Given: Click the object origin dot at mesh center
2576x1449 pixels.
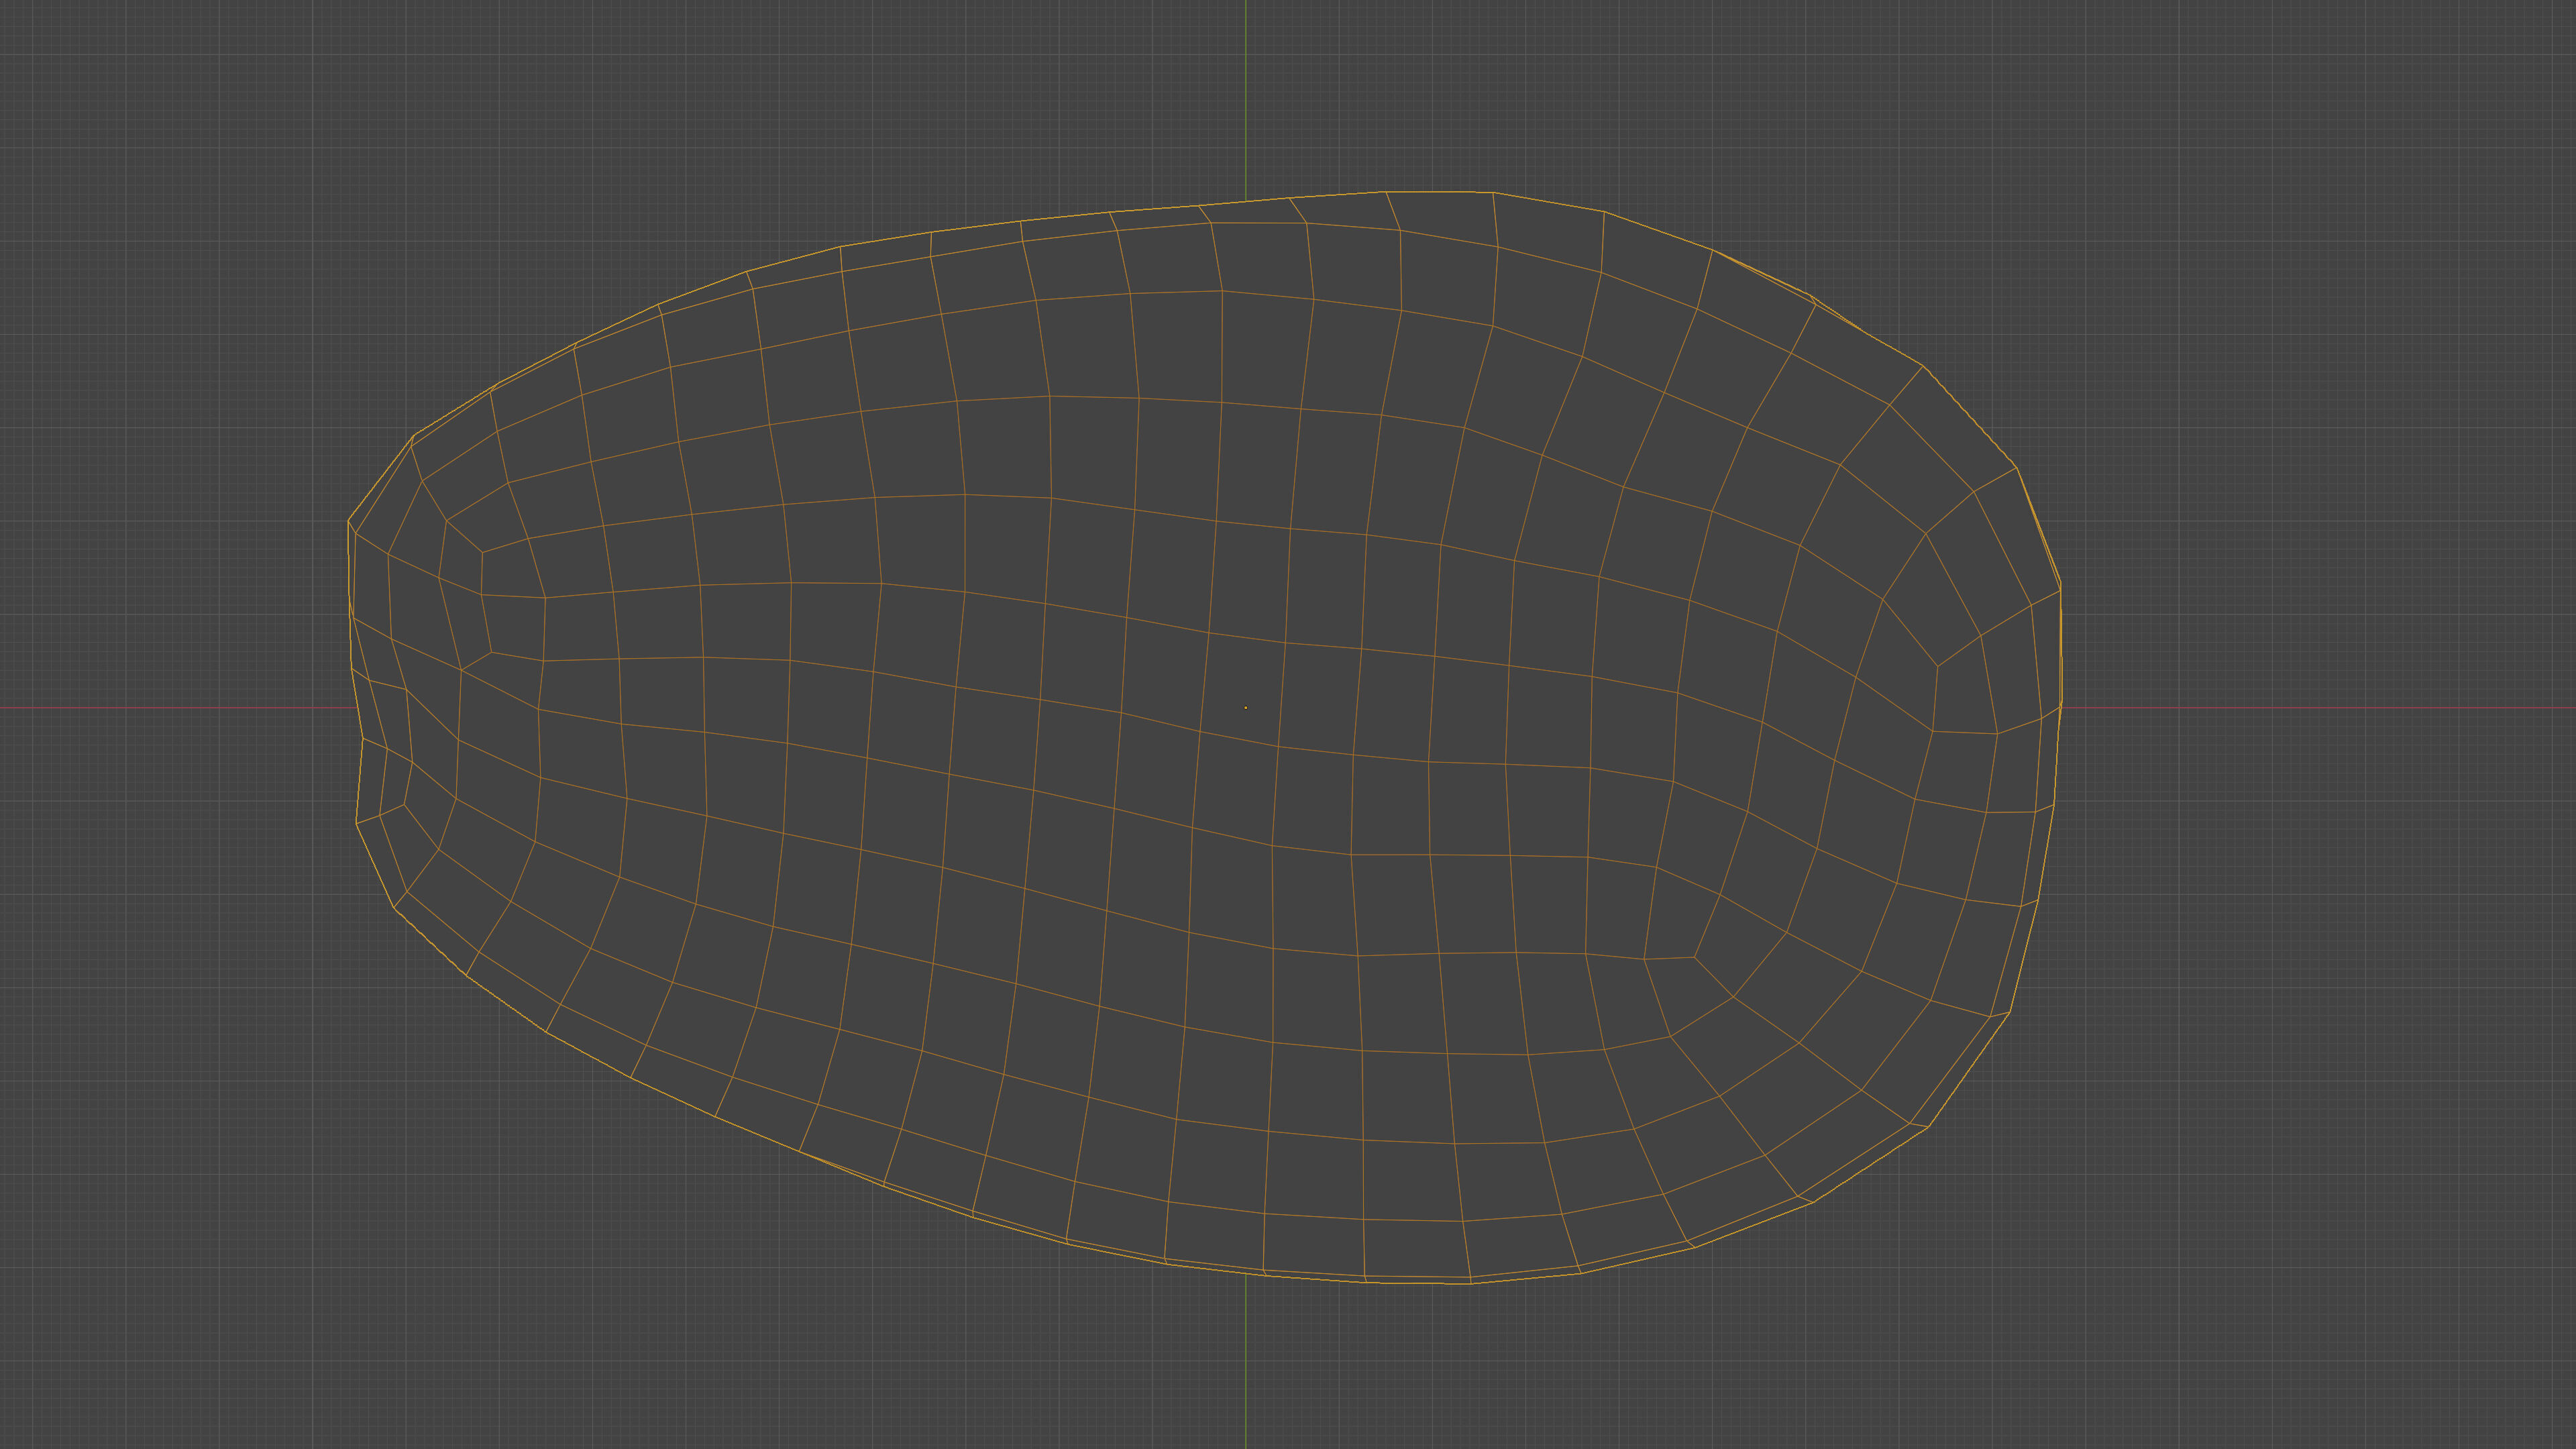Looking at the screenshot, I should pos(1245,707).
